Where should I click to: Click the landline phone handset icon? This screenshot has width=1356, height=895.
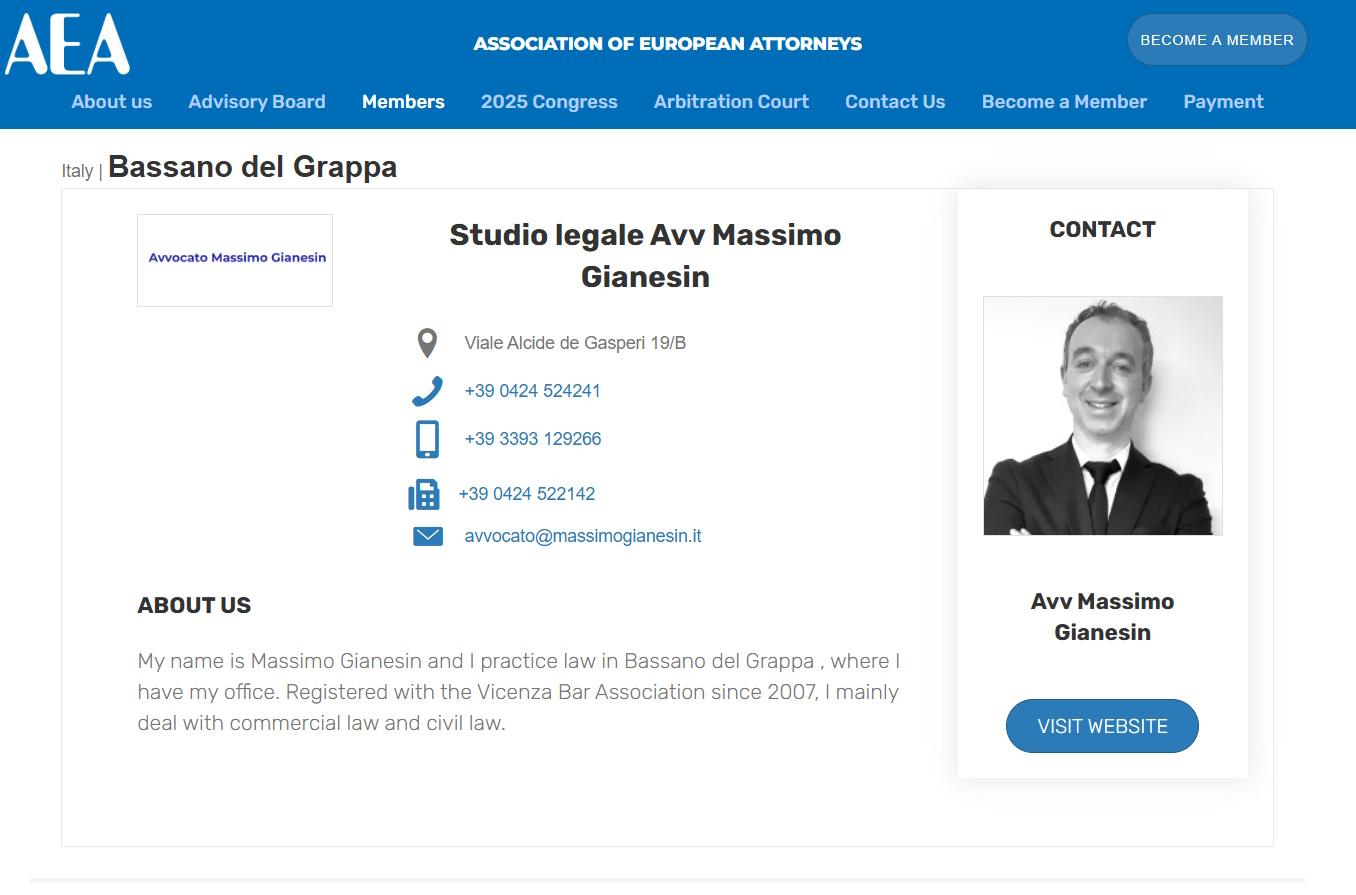click(x=427, y=390)
